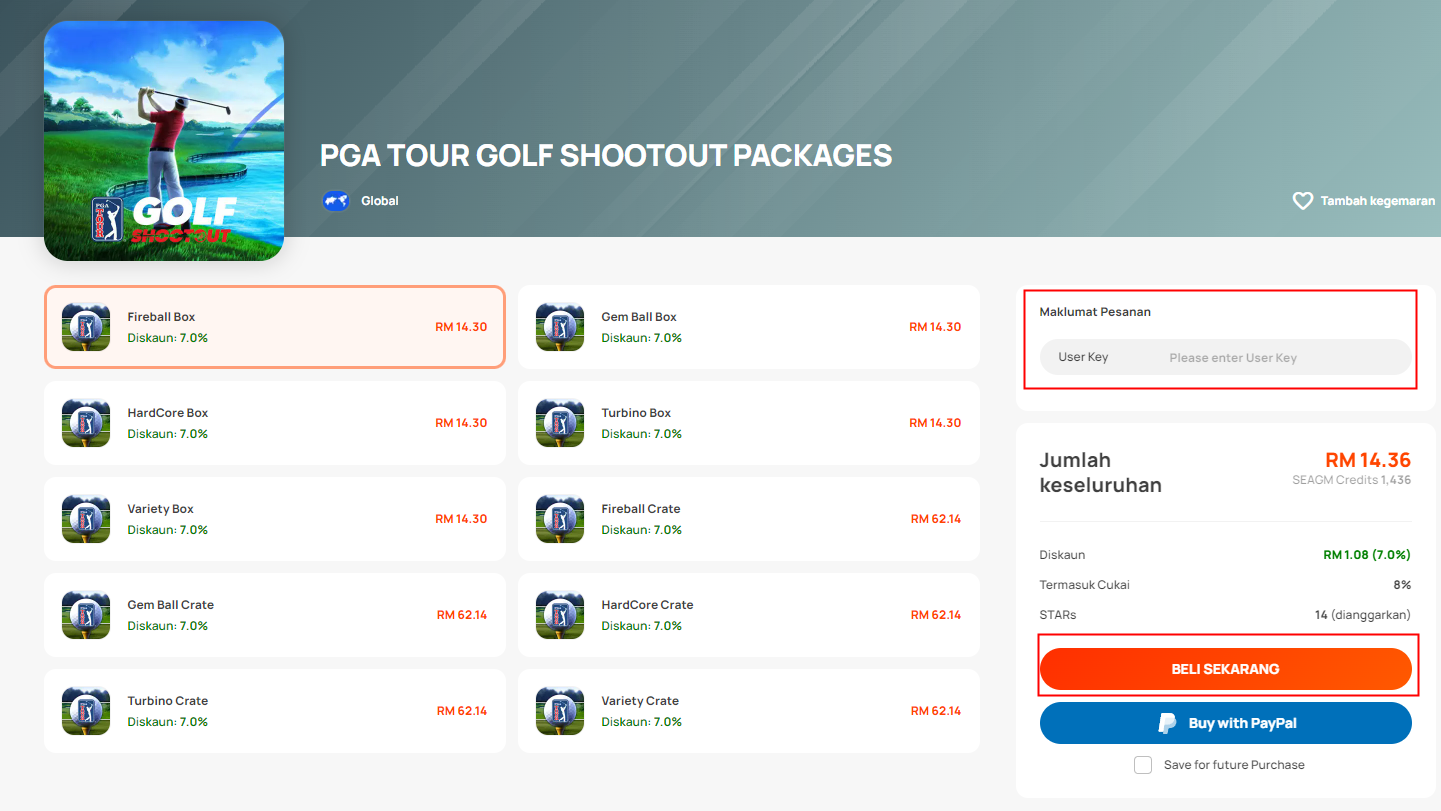
Task: Click the Variety Box package icon
Action: click(86, 519)
